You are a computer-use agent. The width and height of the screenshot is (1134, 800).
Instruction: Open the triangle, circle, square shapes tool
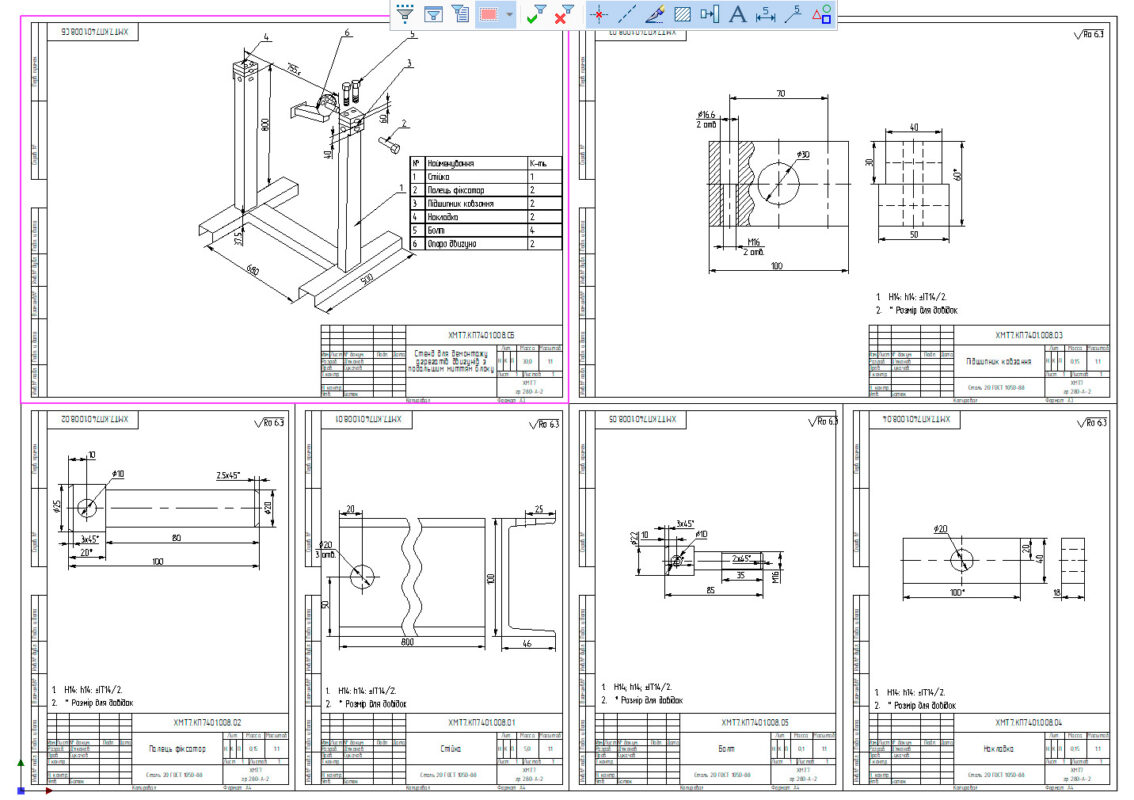pyautogui.click(x=821, y=14)
